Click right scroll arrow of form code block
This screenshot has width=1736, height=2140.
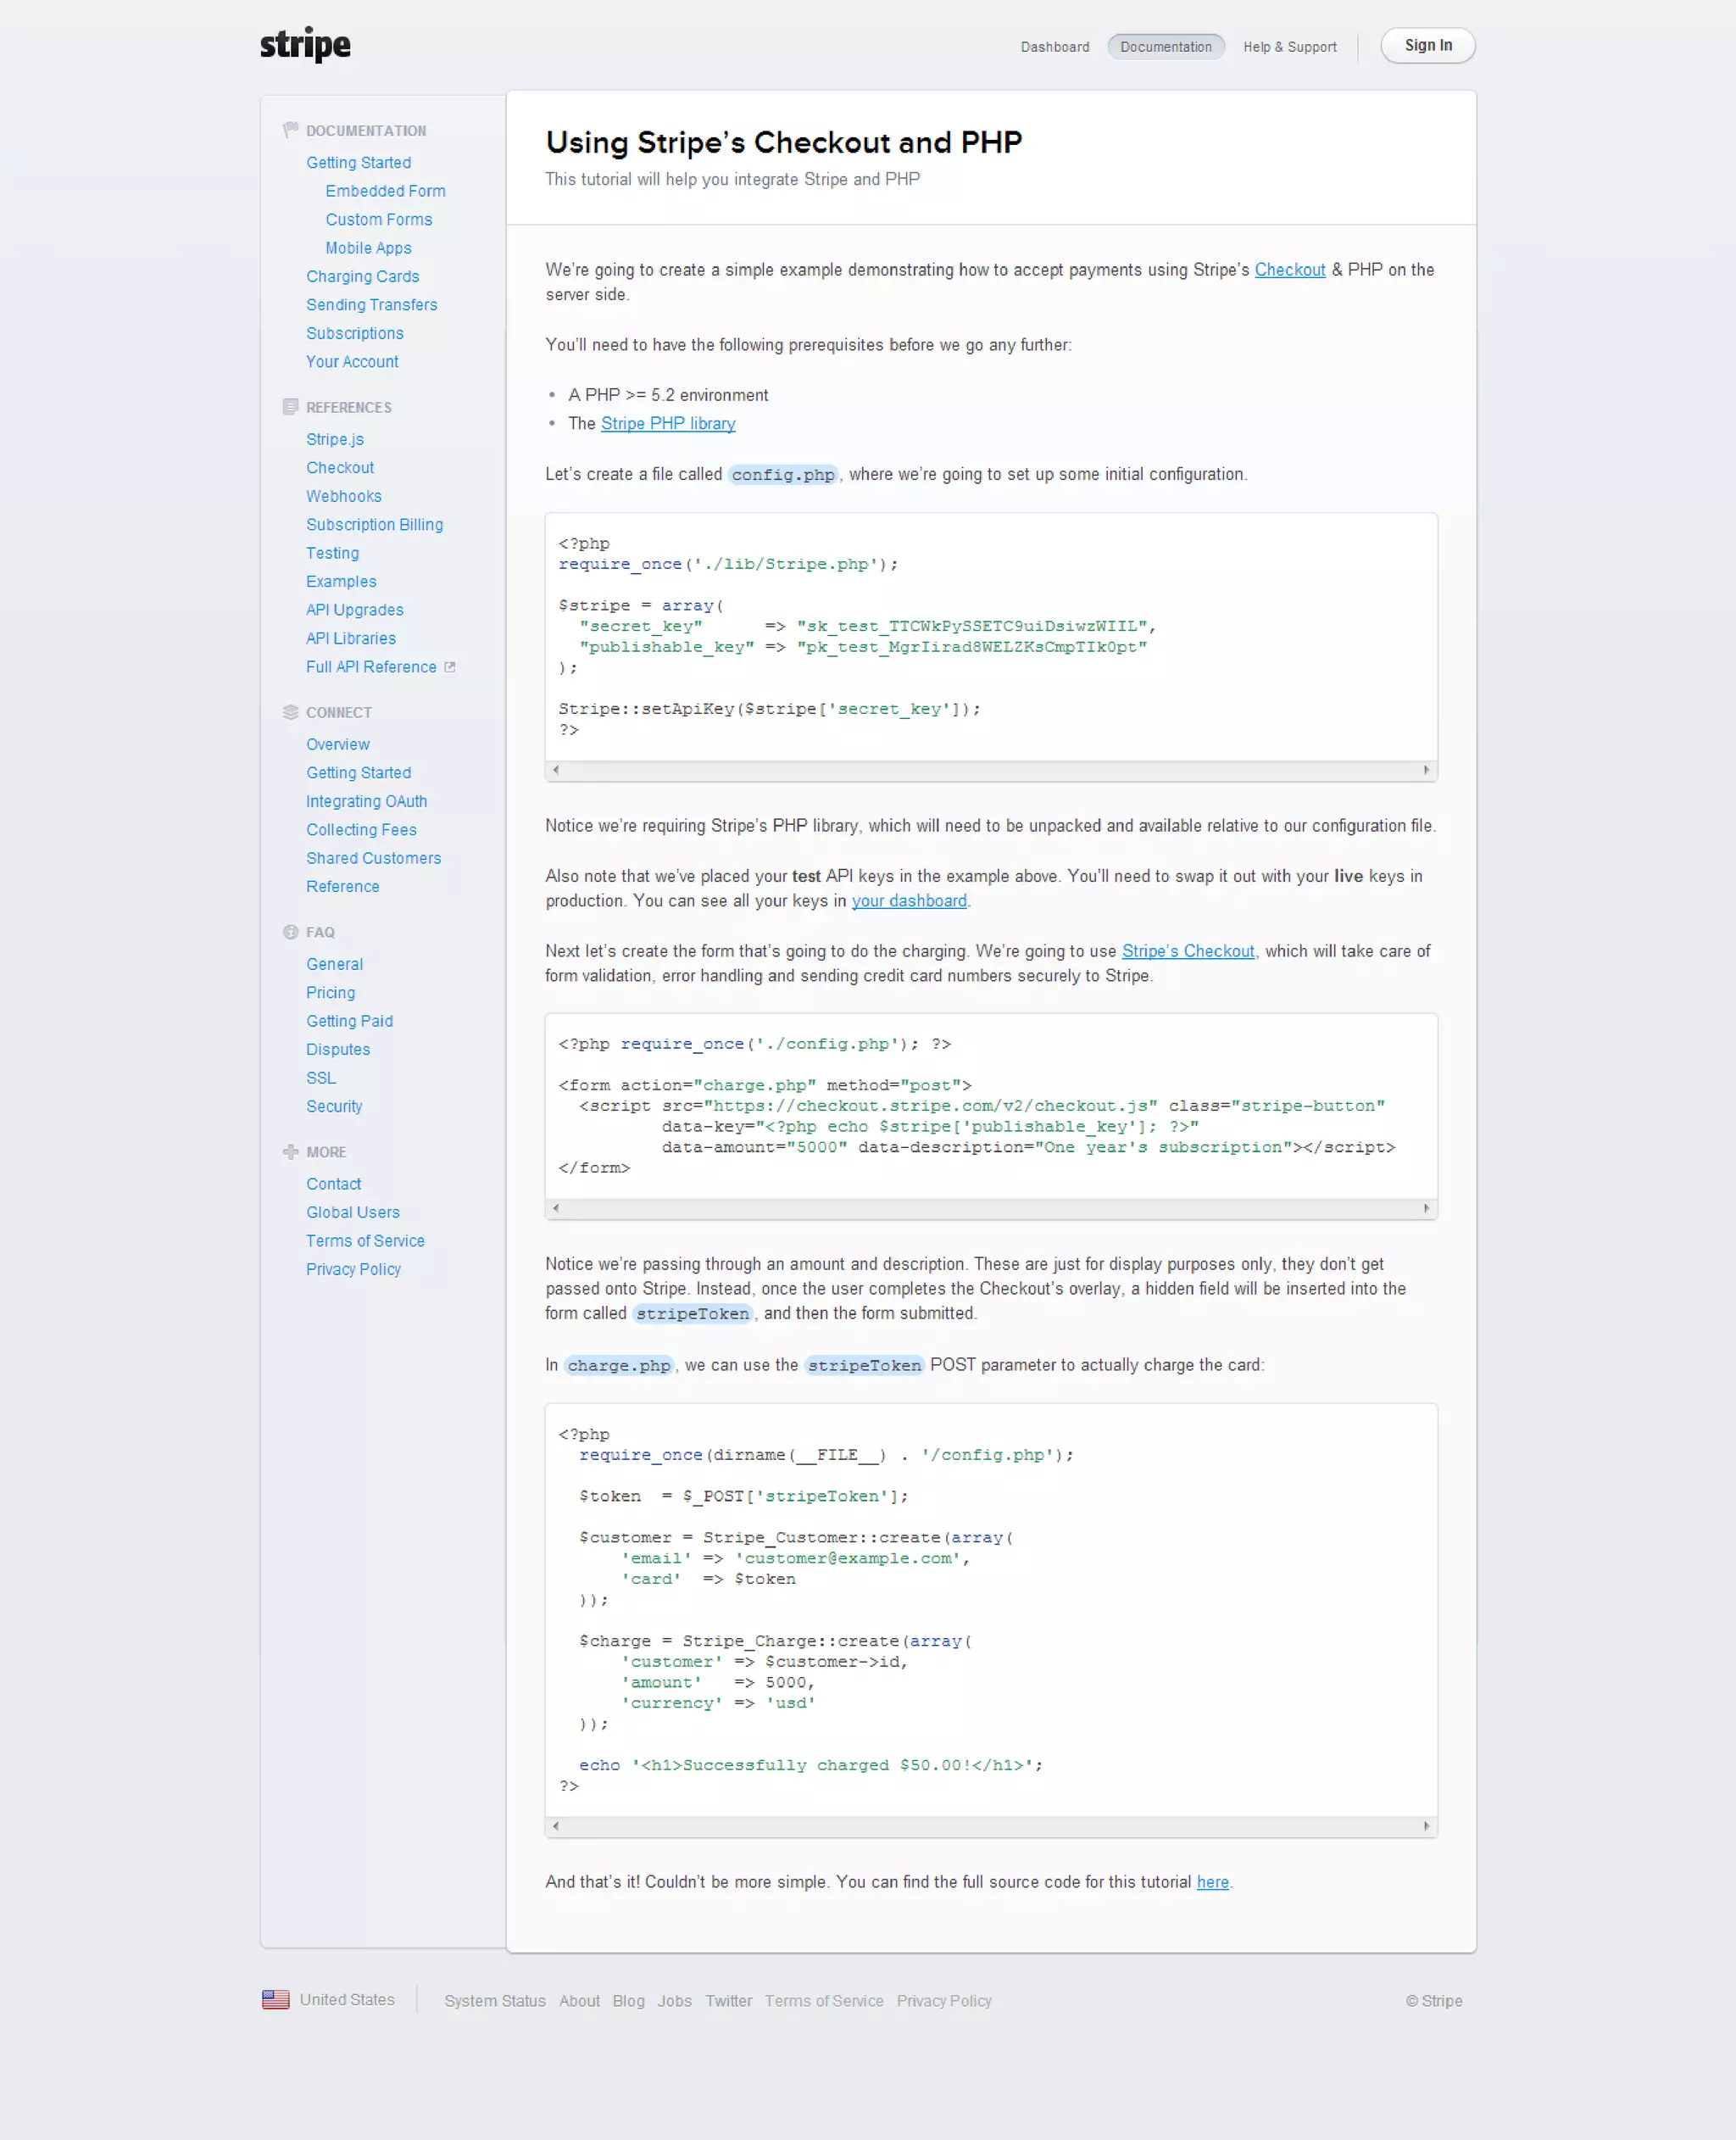tap(1426, 1208)
